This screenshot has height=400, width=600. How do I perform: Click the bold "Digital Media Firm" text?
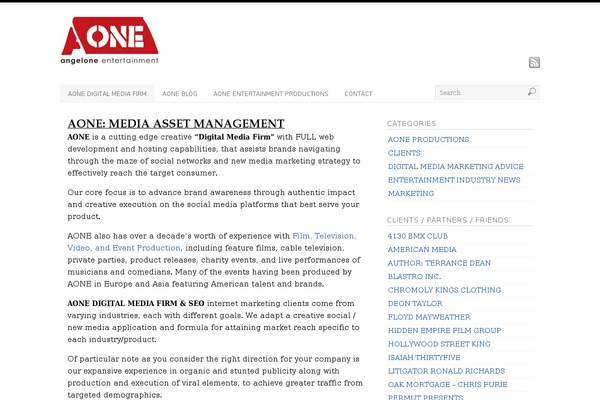[x=234, y=137]
